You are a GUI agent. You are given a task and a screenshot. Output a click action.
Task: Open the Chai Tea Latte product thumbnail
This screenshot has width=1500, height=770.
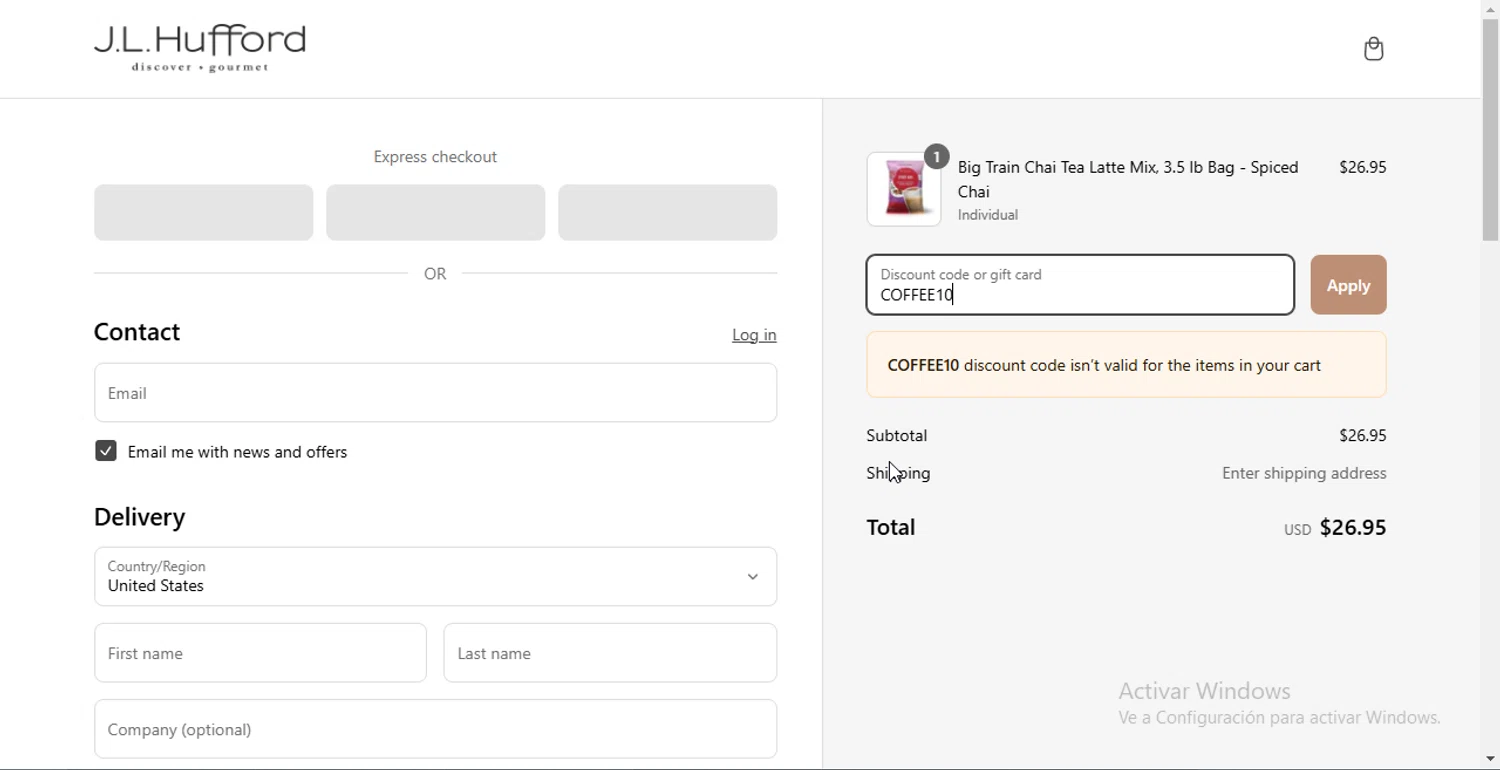pos(904,189)
